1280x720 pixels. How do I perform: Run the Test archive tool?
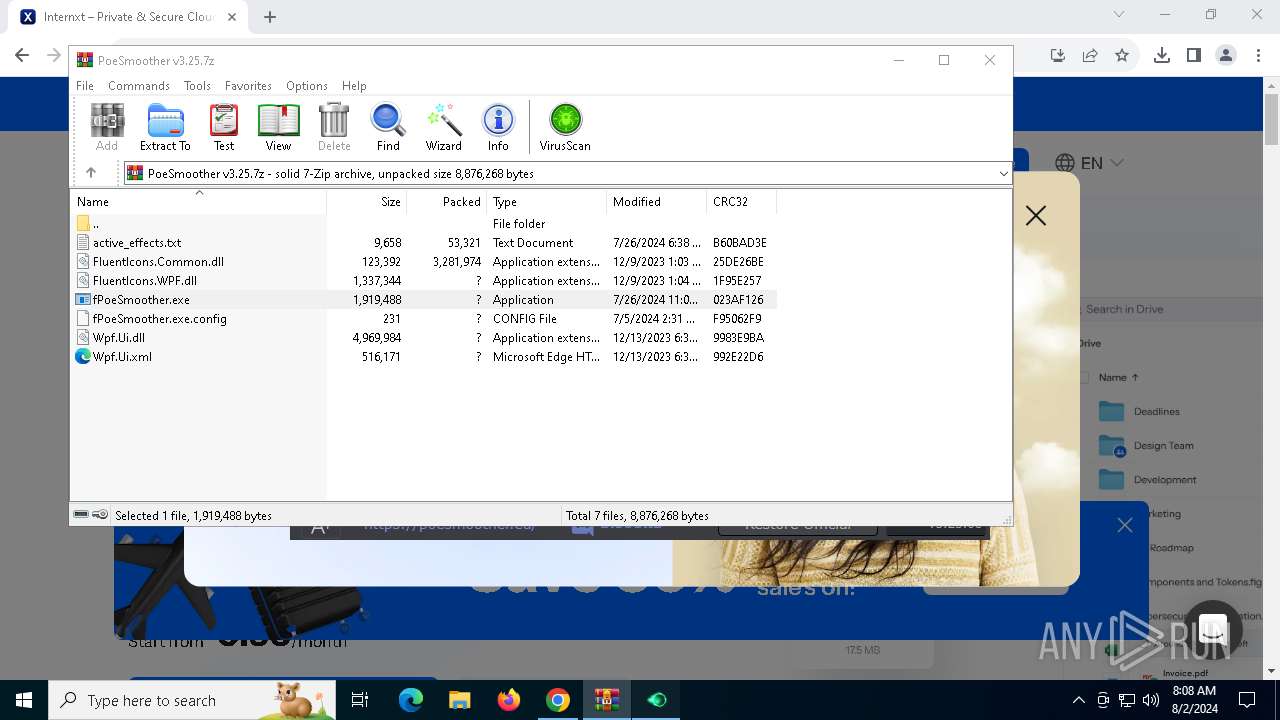tap(224, 127)
